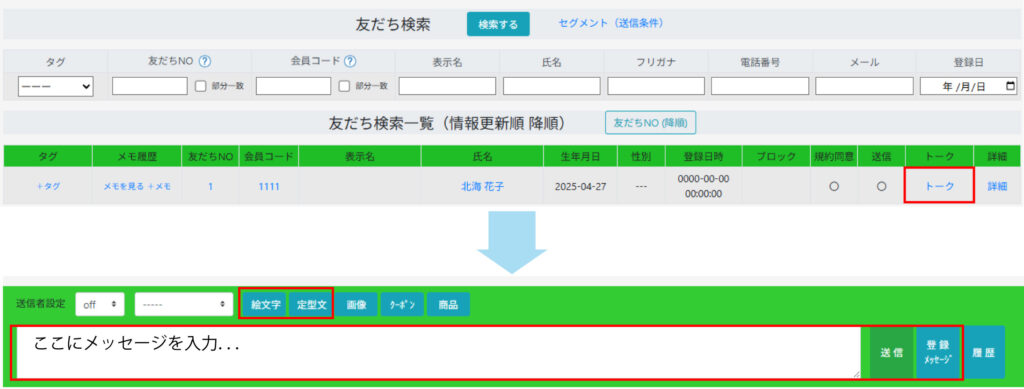The width and height of the screenshot is (1024, 389).
Task: Focus the 友だちNO input field
Action: 150,86
